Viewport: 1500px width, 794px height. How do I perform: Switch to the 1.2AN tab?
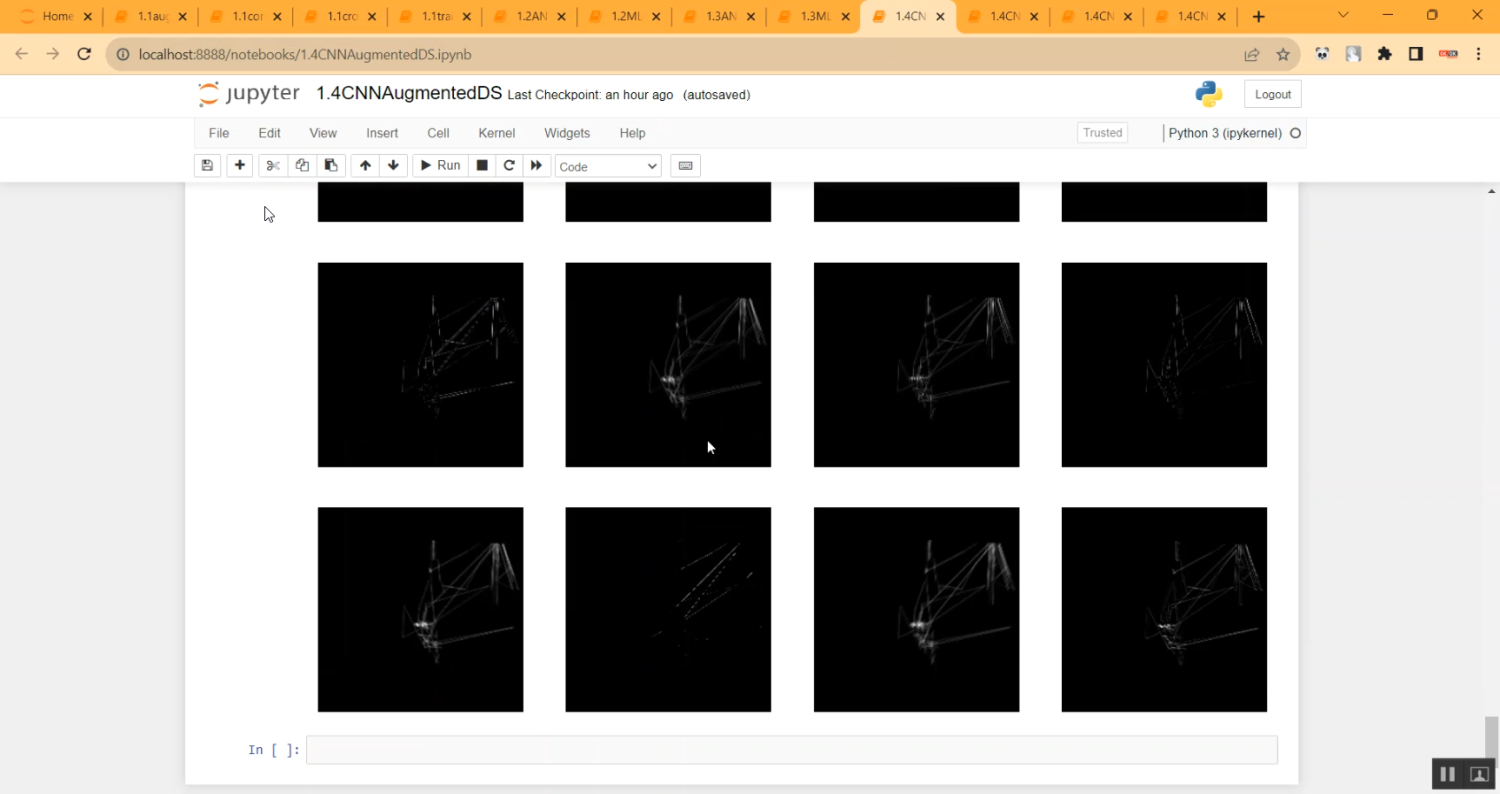pos(529,17)
